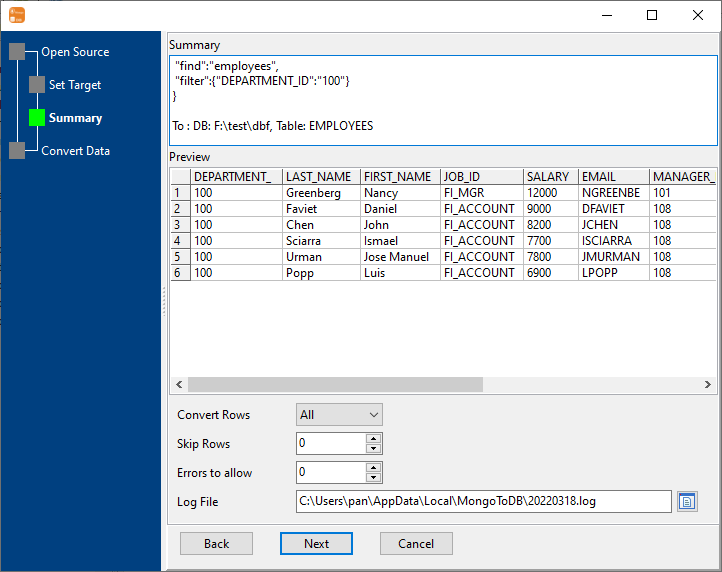The height and width of the screenshot is (572, 722).
Task: Click the green Summary step marker
Action: [x=37, y=118]
